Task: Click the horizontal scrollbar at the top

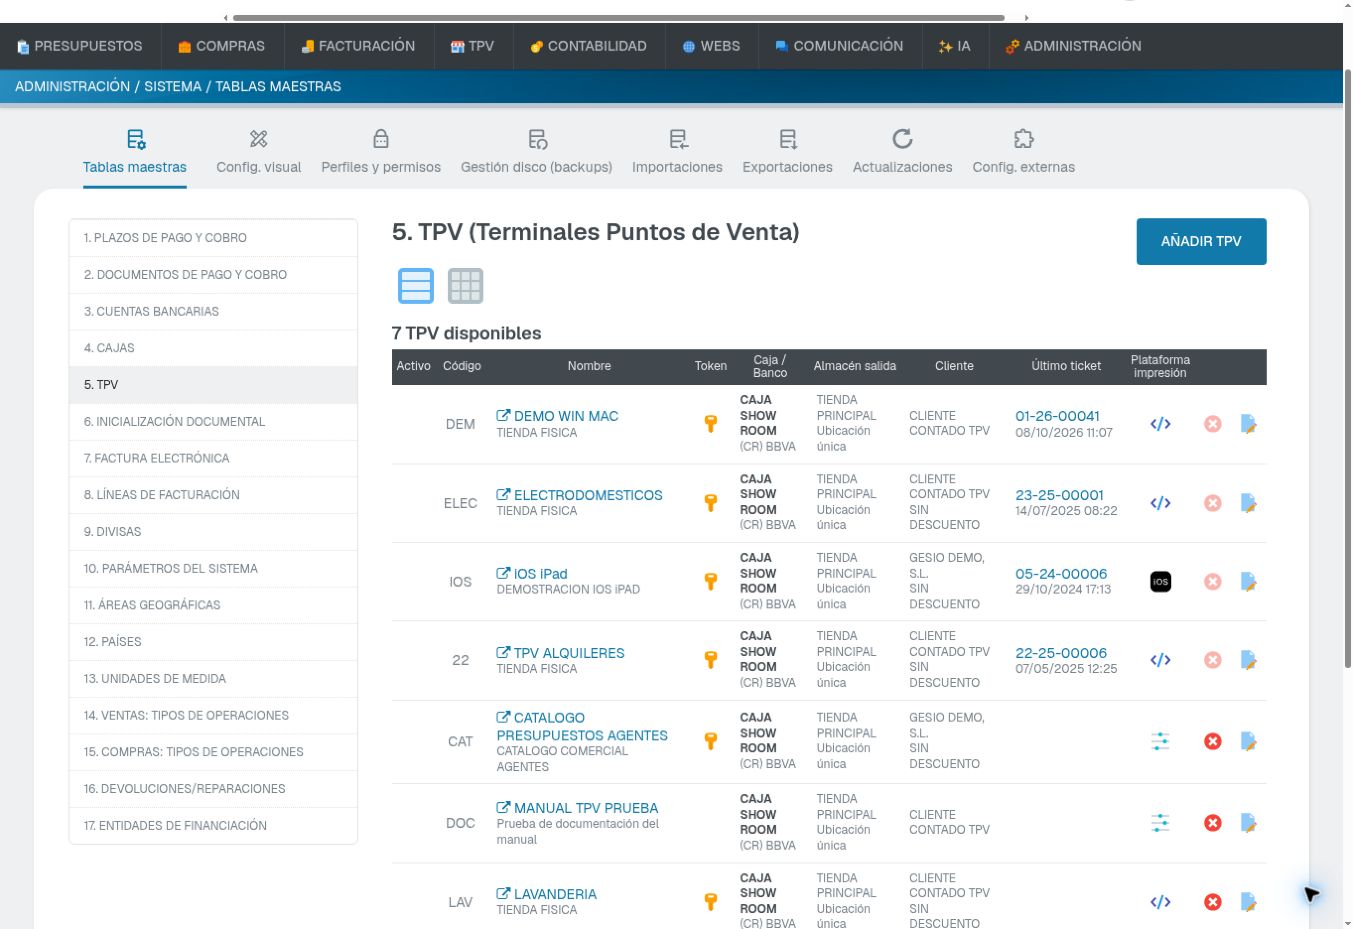Action: pos(618,17)
